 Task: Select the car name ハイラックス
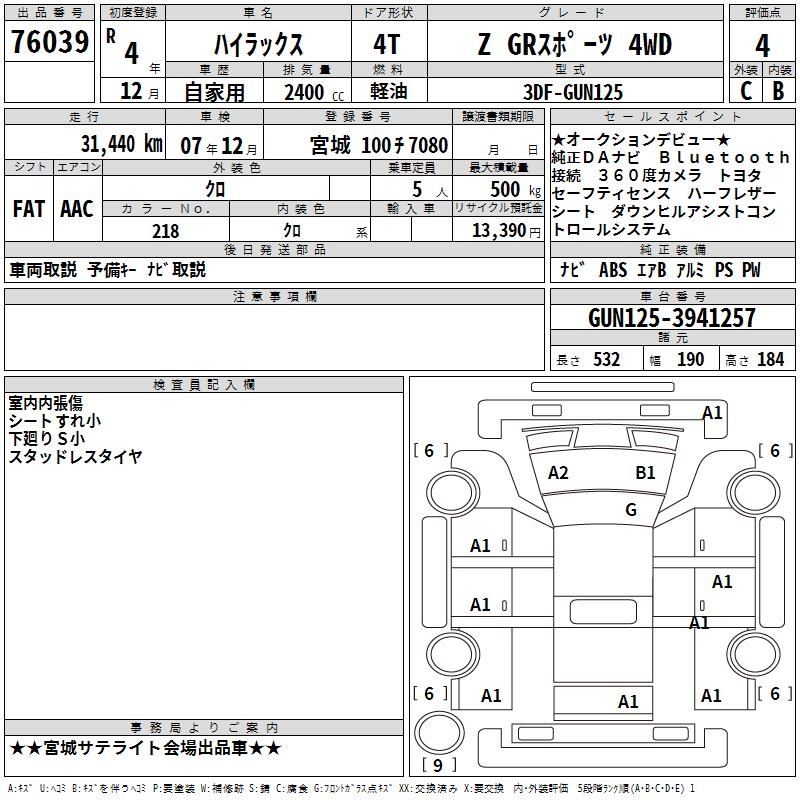pos(258,45)
